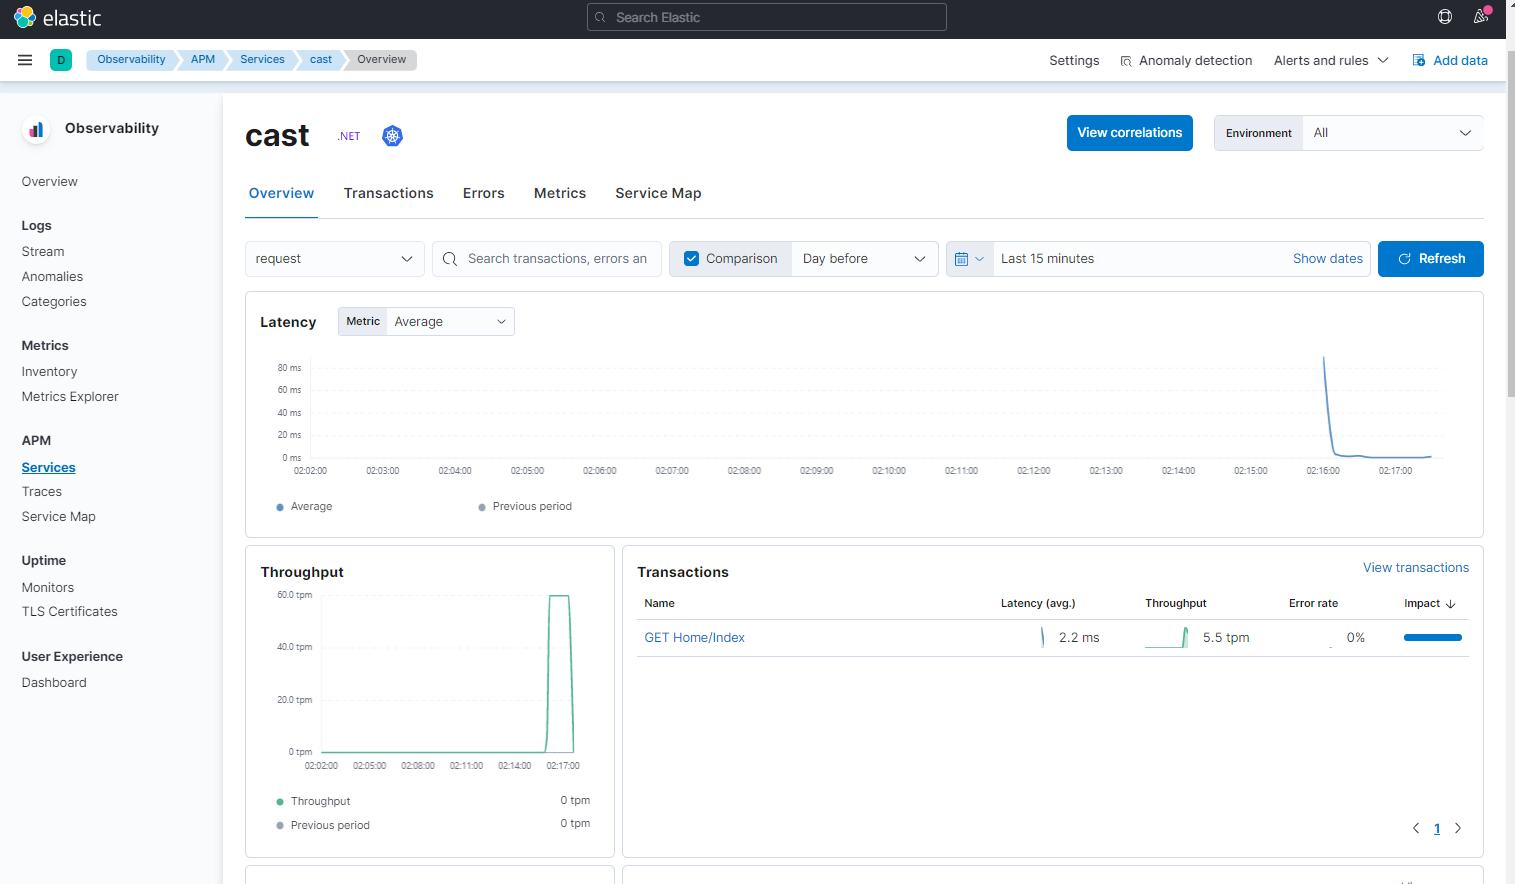The height and width of the screenshot is (884, 1515).
Task: Open the Environment All dropdown
Action: pos(1392,133)
